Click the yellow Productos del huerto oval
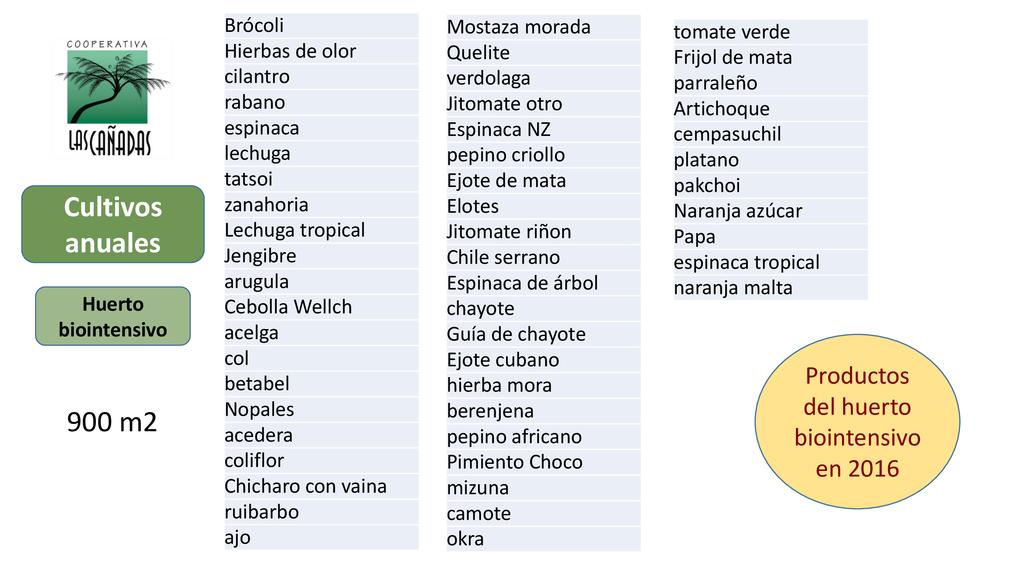Image resolution: width=1024 pixels, height=576 pixels. pyautogui.click(x=857, y=421)
